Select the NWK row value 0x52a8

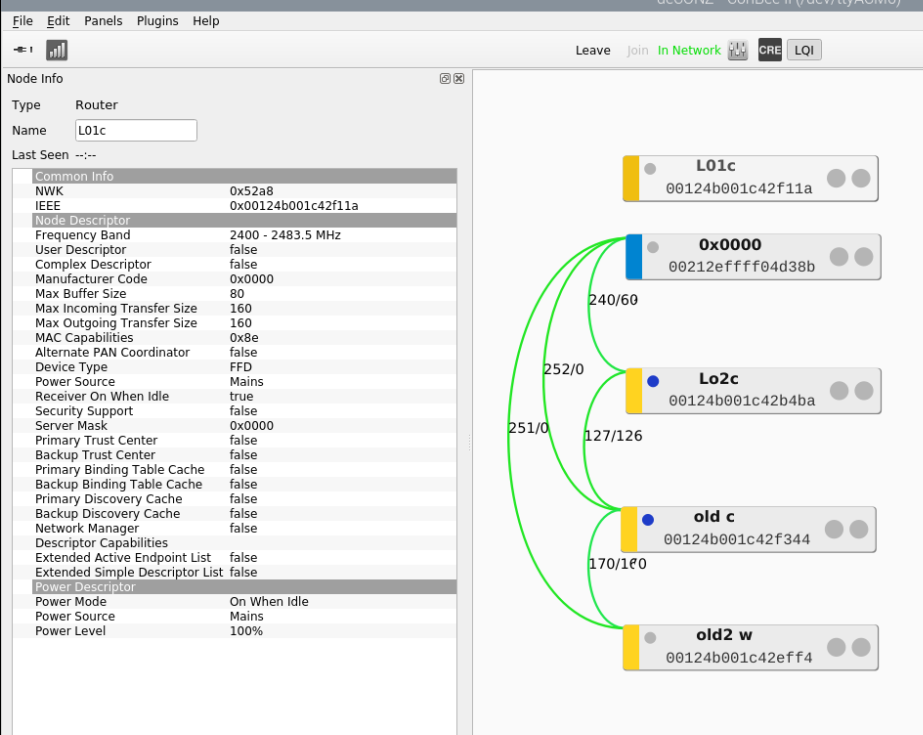[251, 191]
